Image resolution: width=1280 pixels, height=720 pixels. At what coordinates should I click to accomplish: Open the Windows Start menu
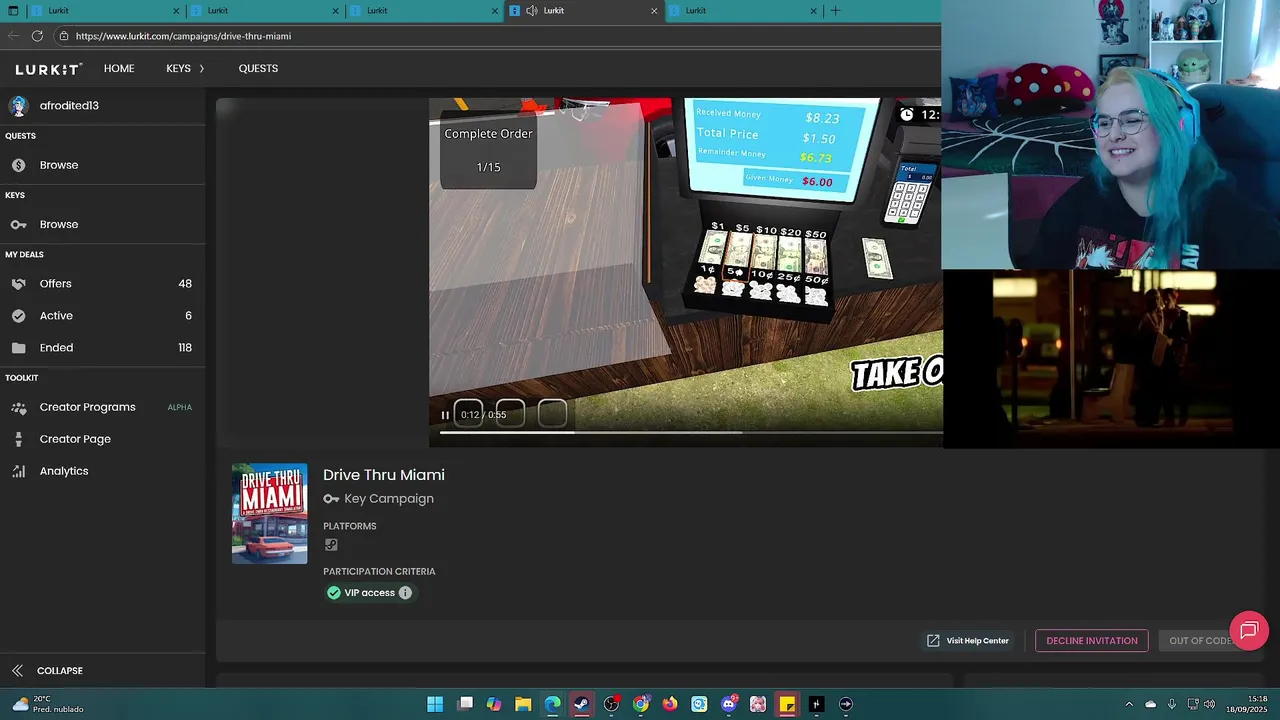click(435, 704)
